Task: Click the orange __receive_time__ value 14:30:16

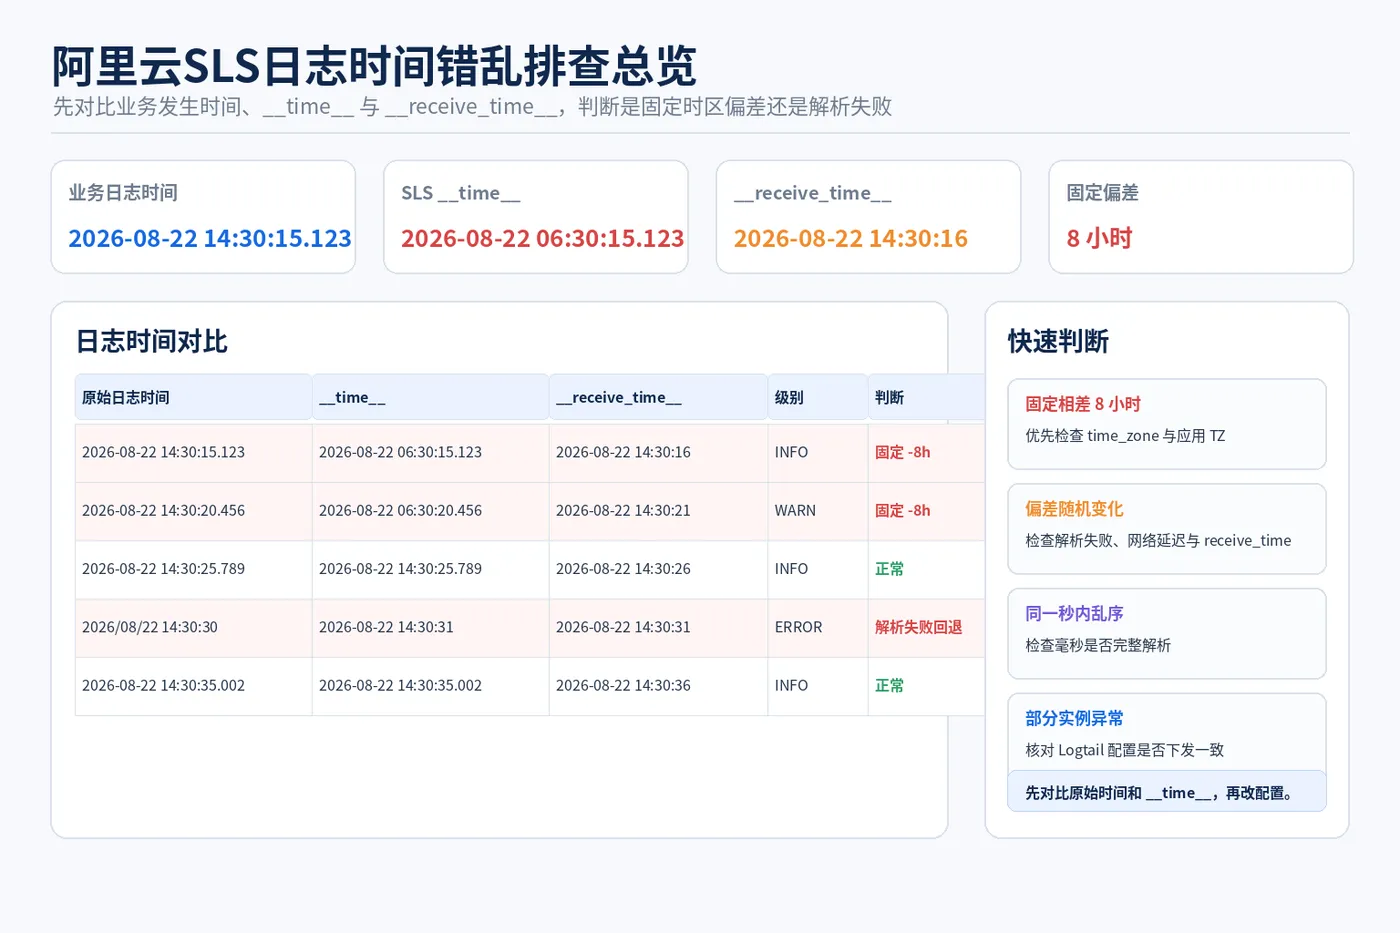Action: pos(851,238)
